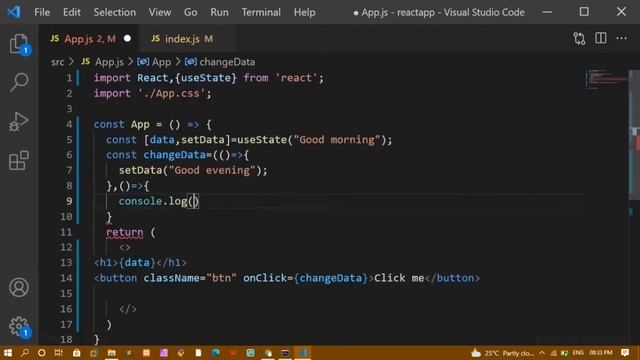This screenshot has width=640, height=360.
Task: Open the Selection menu
Action: click(x=114, y=12)
